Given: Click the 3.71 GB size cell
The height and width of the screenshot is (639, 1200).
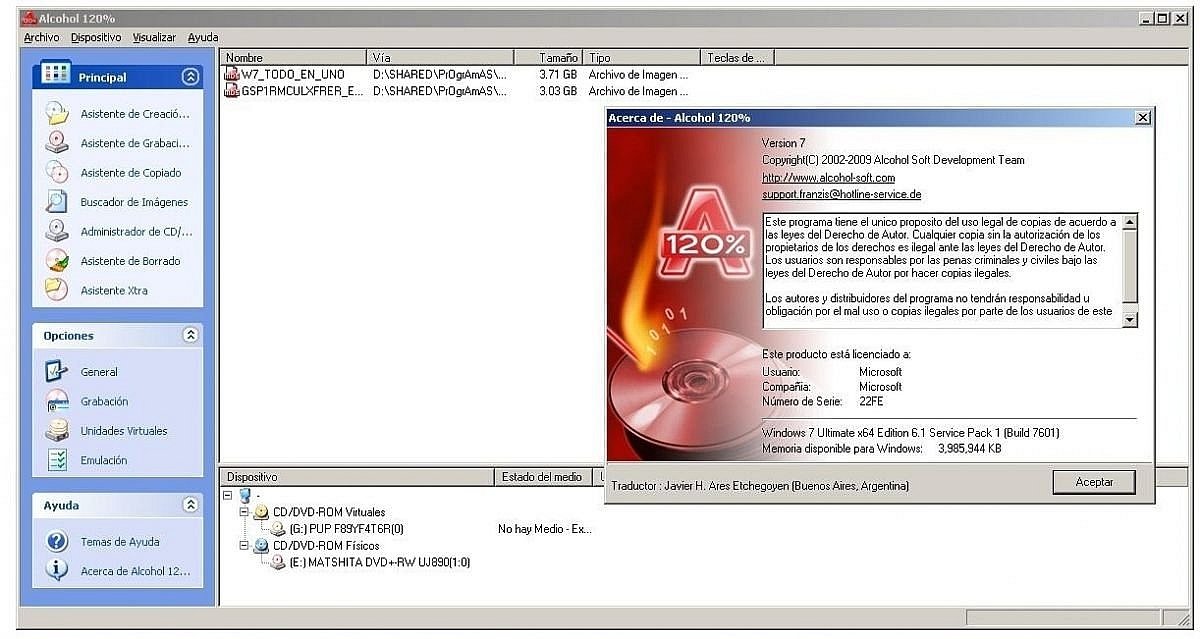Looking at the screenshot, I should pyautogui.click(x=557, y=74).
